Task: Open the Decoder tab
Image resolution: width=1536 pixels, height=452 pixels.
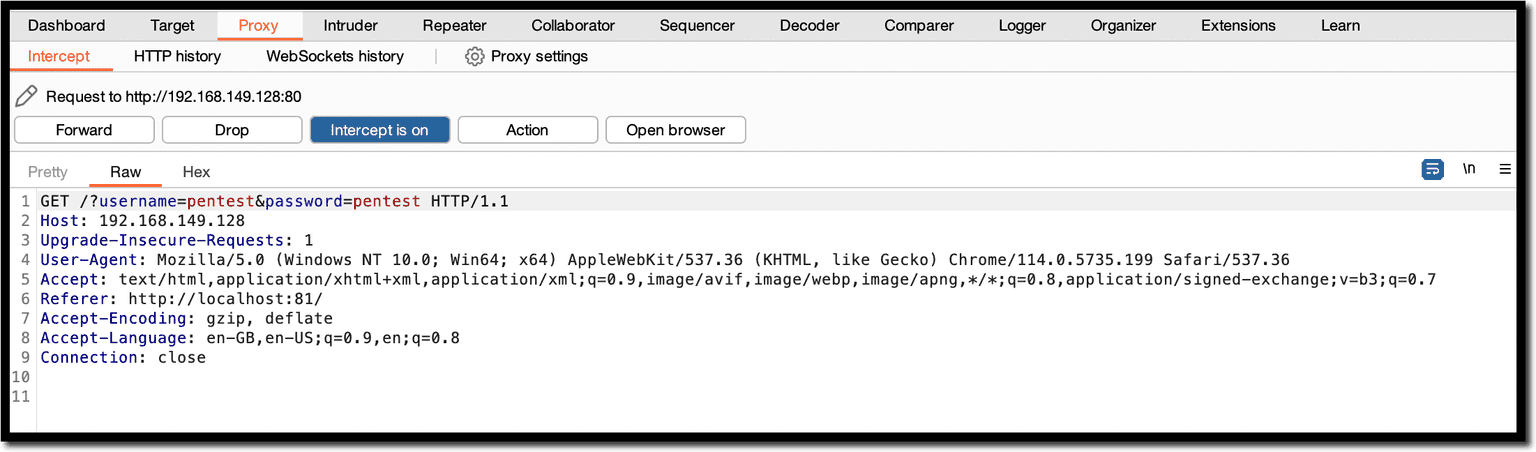Action: pos(809,26)
